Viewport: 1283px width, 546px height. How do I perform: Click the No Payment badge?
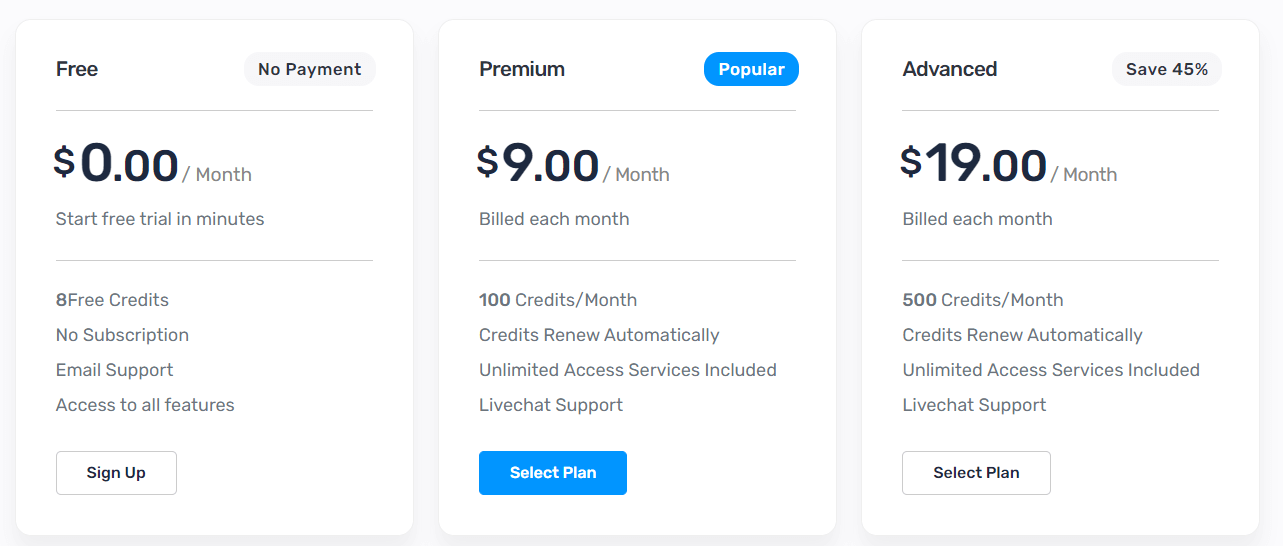point(310,69)
